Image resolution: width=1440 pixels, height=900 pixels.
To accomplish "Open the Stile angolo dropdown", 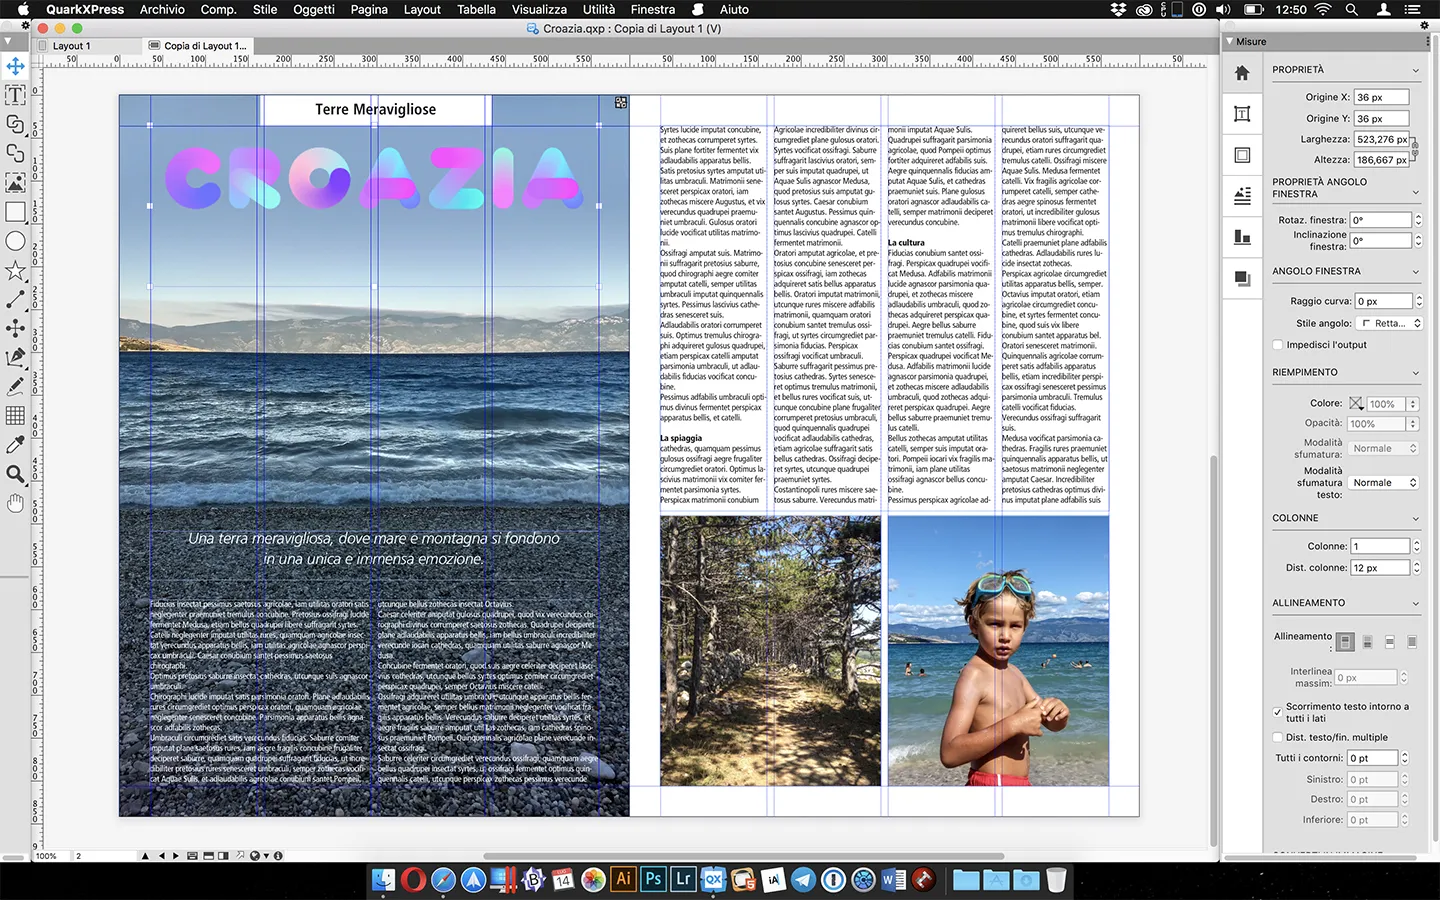I will click(1390, 322).
